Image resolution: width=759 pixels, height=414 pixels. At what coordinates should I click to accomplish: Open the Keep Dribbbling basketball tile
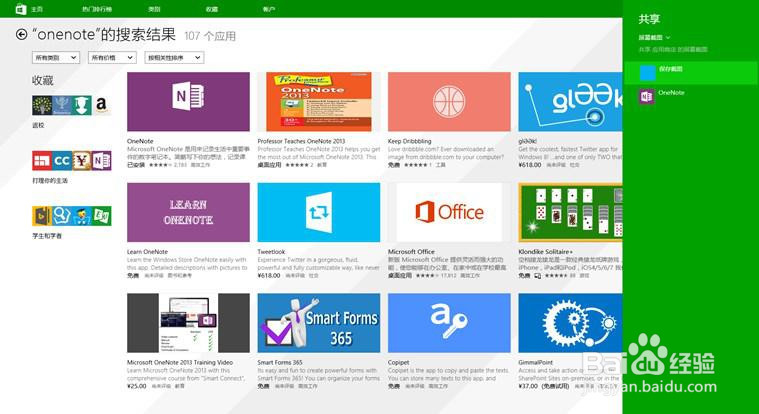(449, 102)
